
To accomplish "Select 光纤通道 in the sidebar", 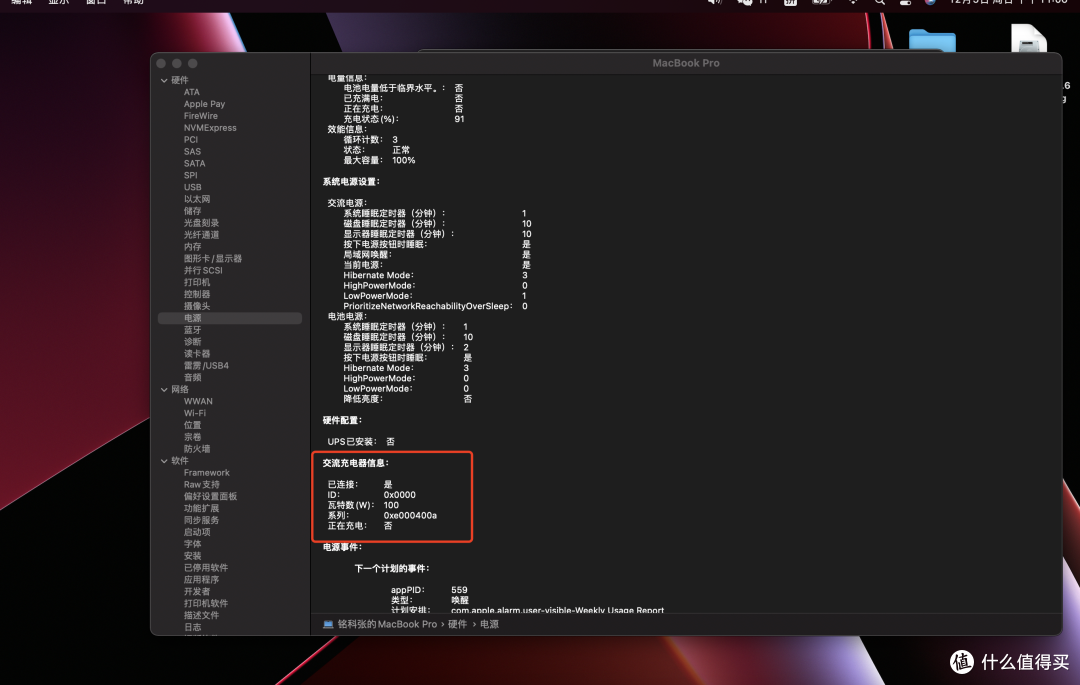I will [201, 235].
